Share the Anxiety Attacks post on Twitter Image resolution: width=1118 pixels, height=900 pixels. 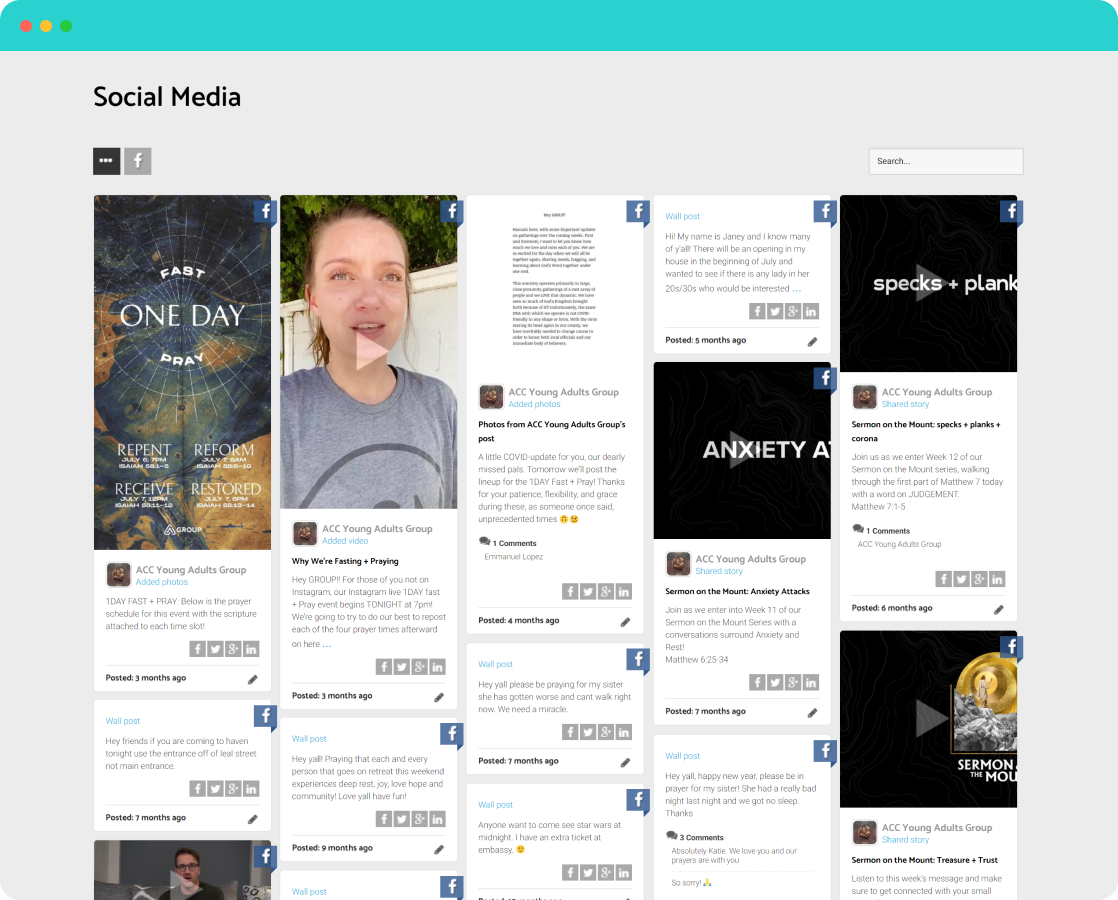(775, 683)
